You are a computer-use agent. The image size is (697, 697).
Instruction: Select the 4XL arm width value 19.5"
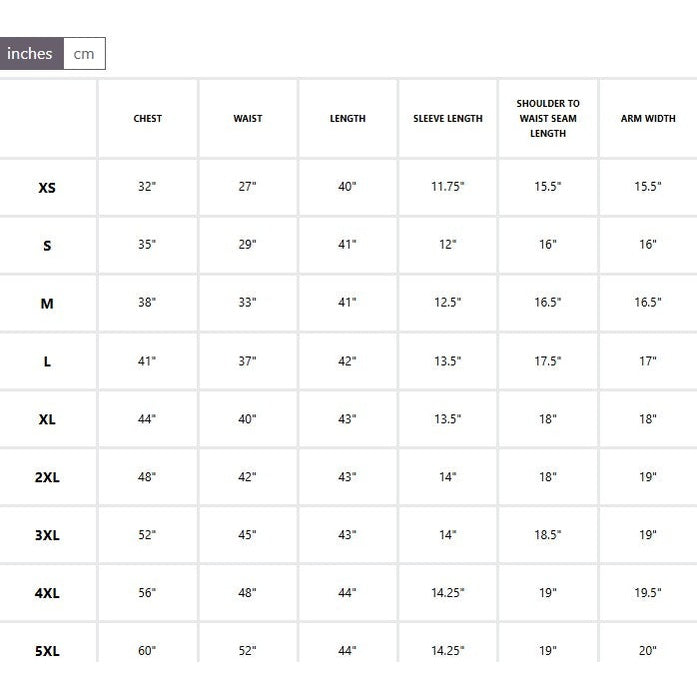[x=648, y=593]
